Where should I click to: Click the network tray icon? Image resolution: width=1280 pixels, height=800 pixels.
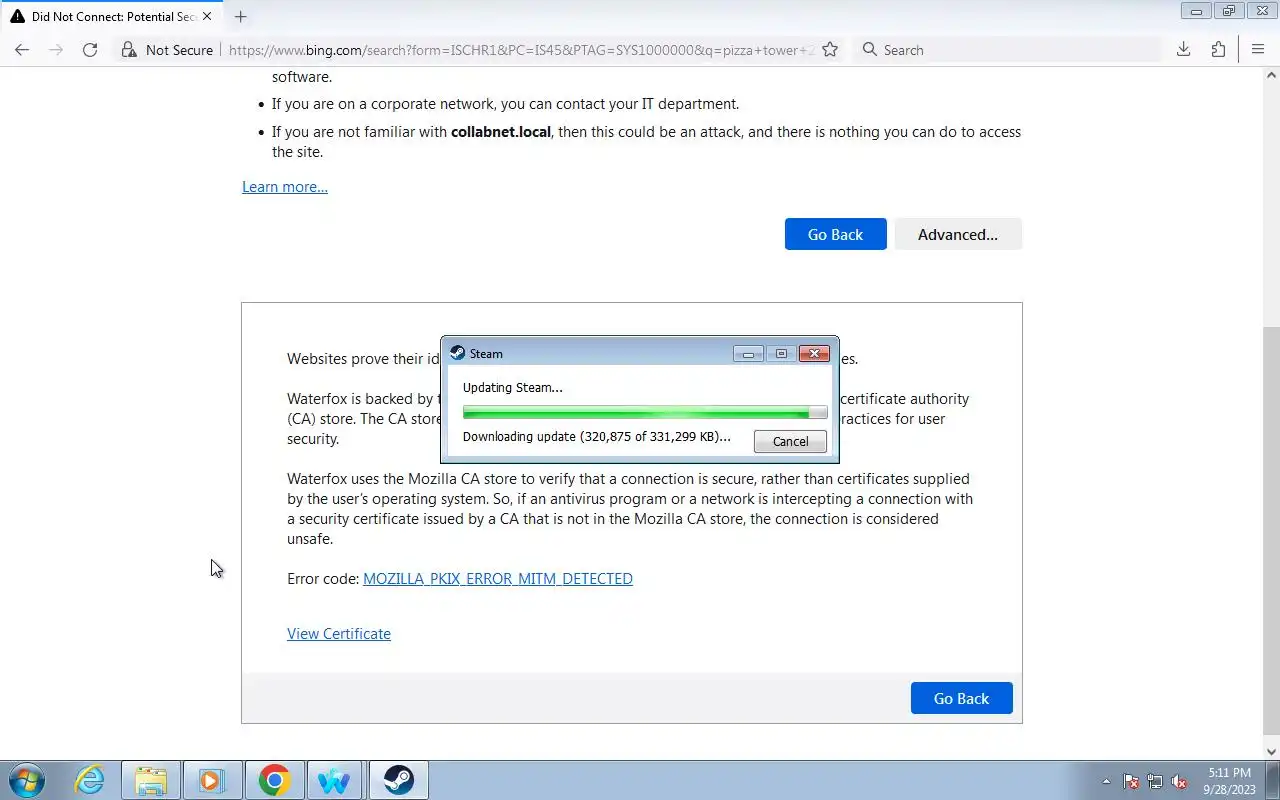point(1155,781)
